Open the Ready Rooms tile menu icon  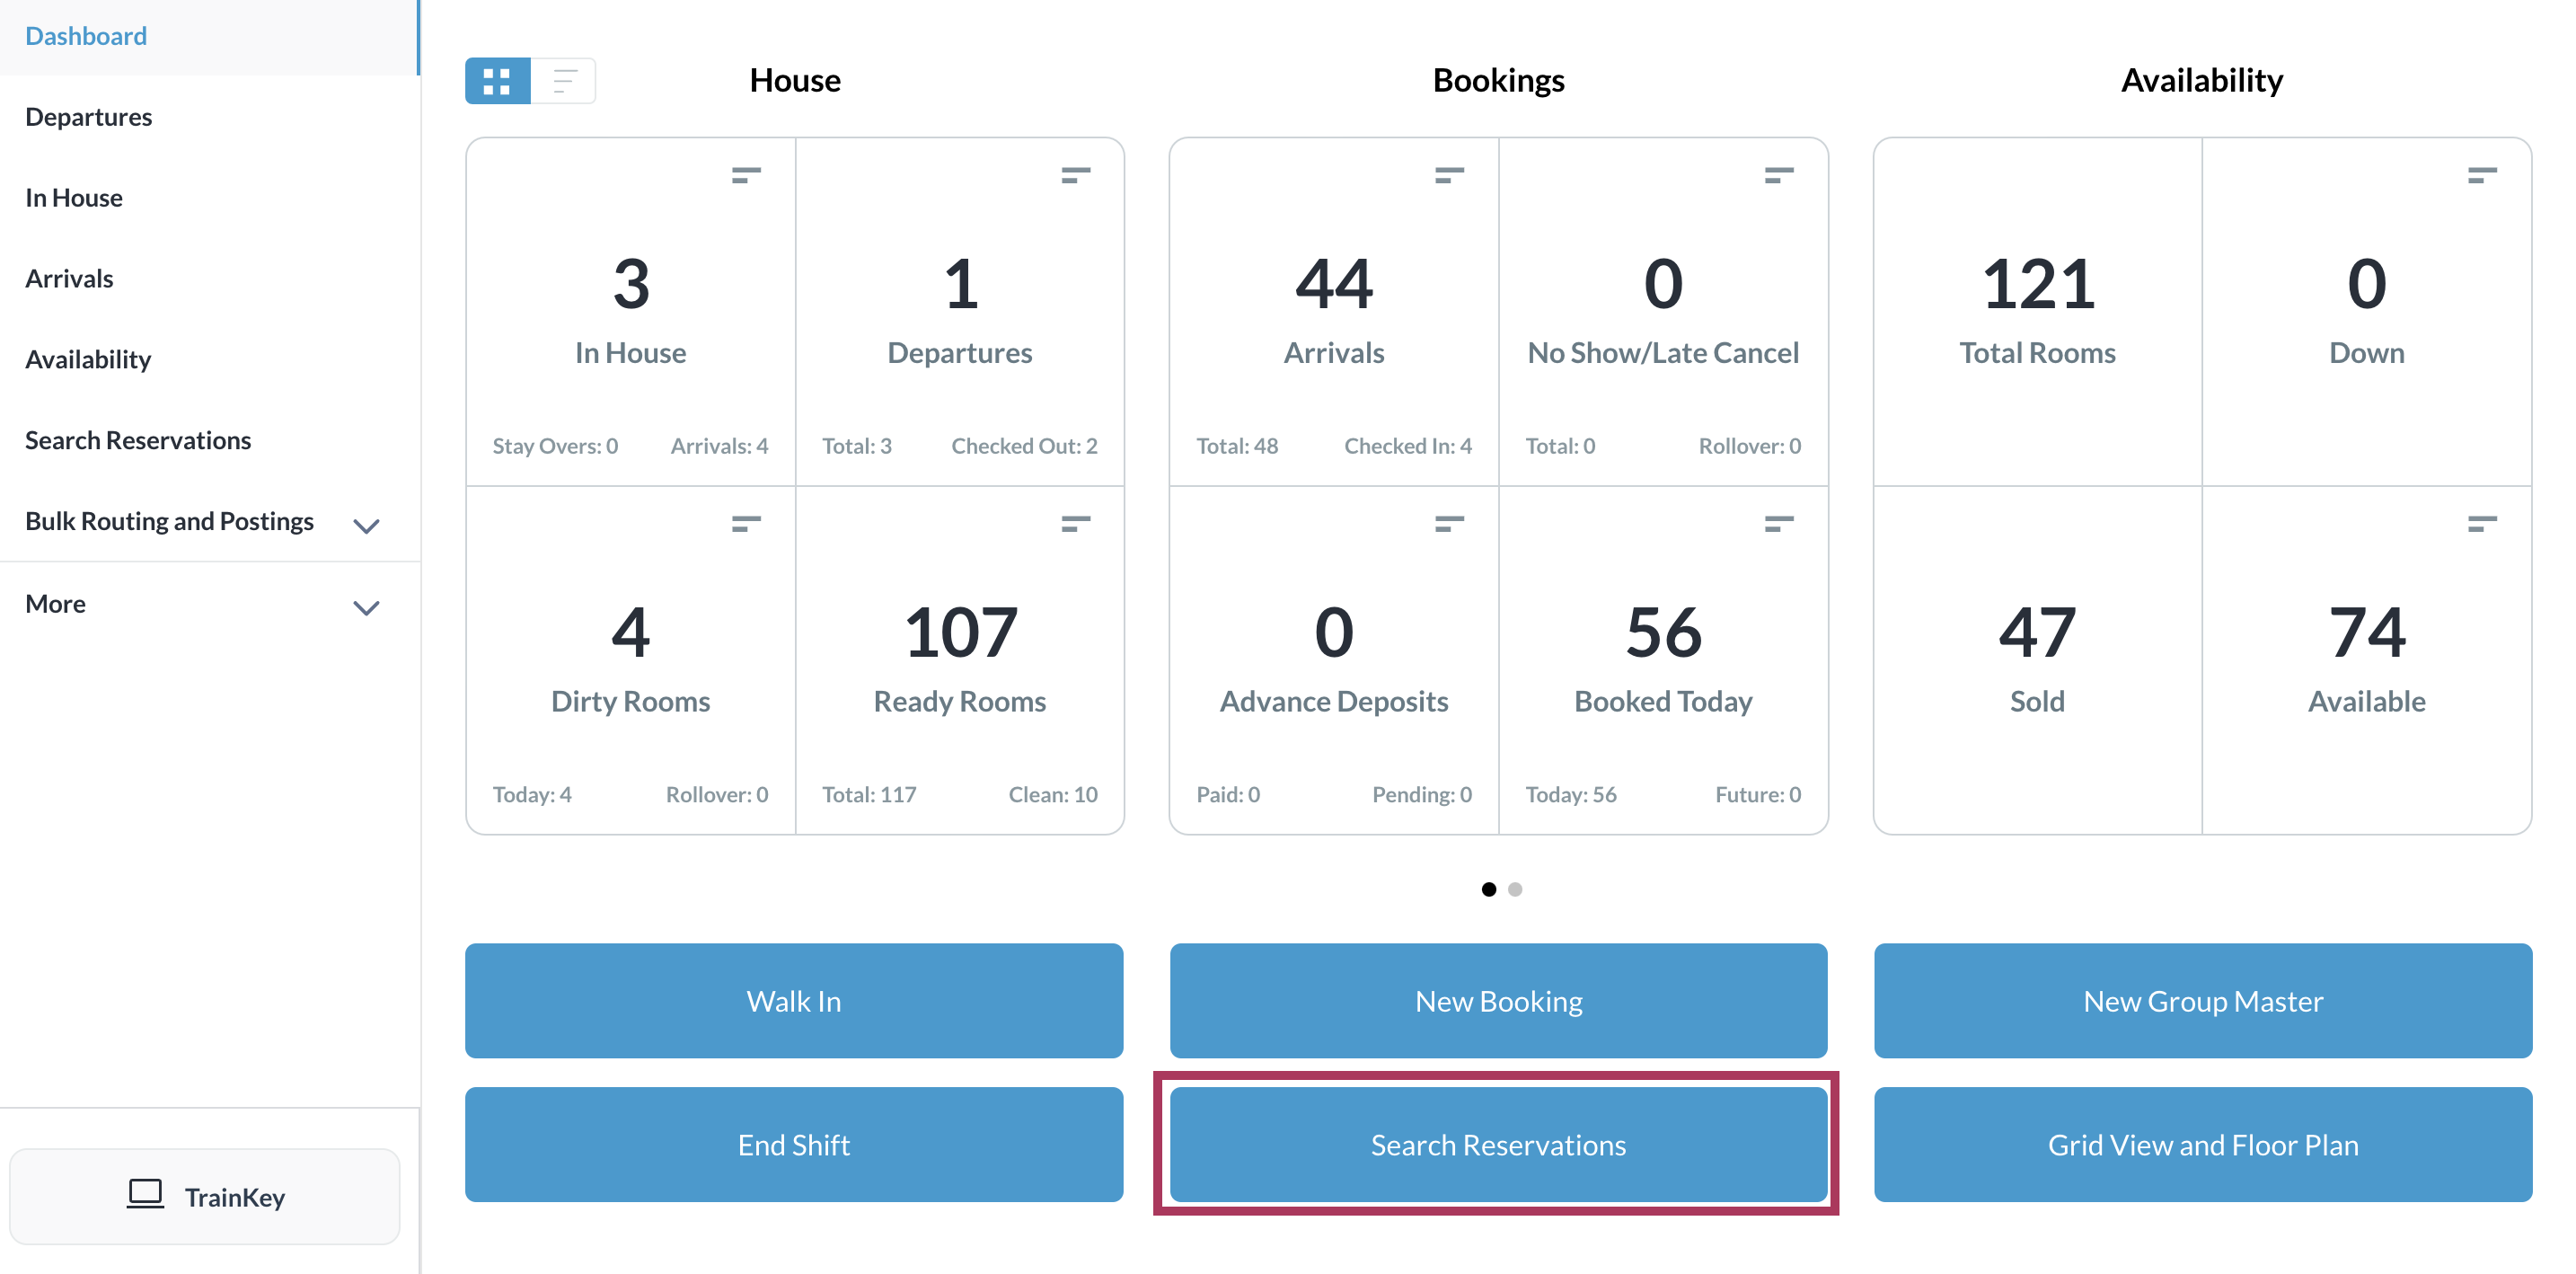coord(1075,524)
